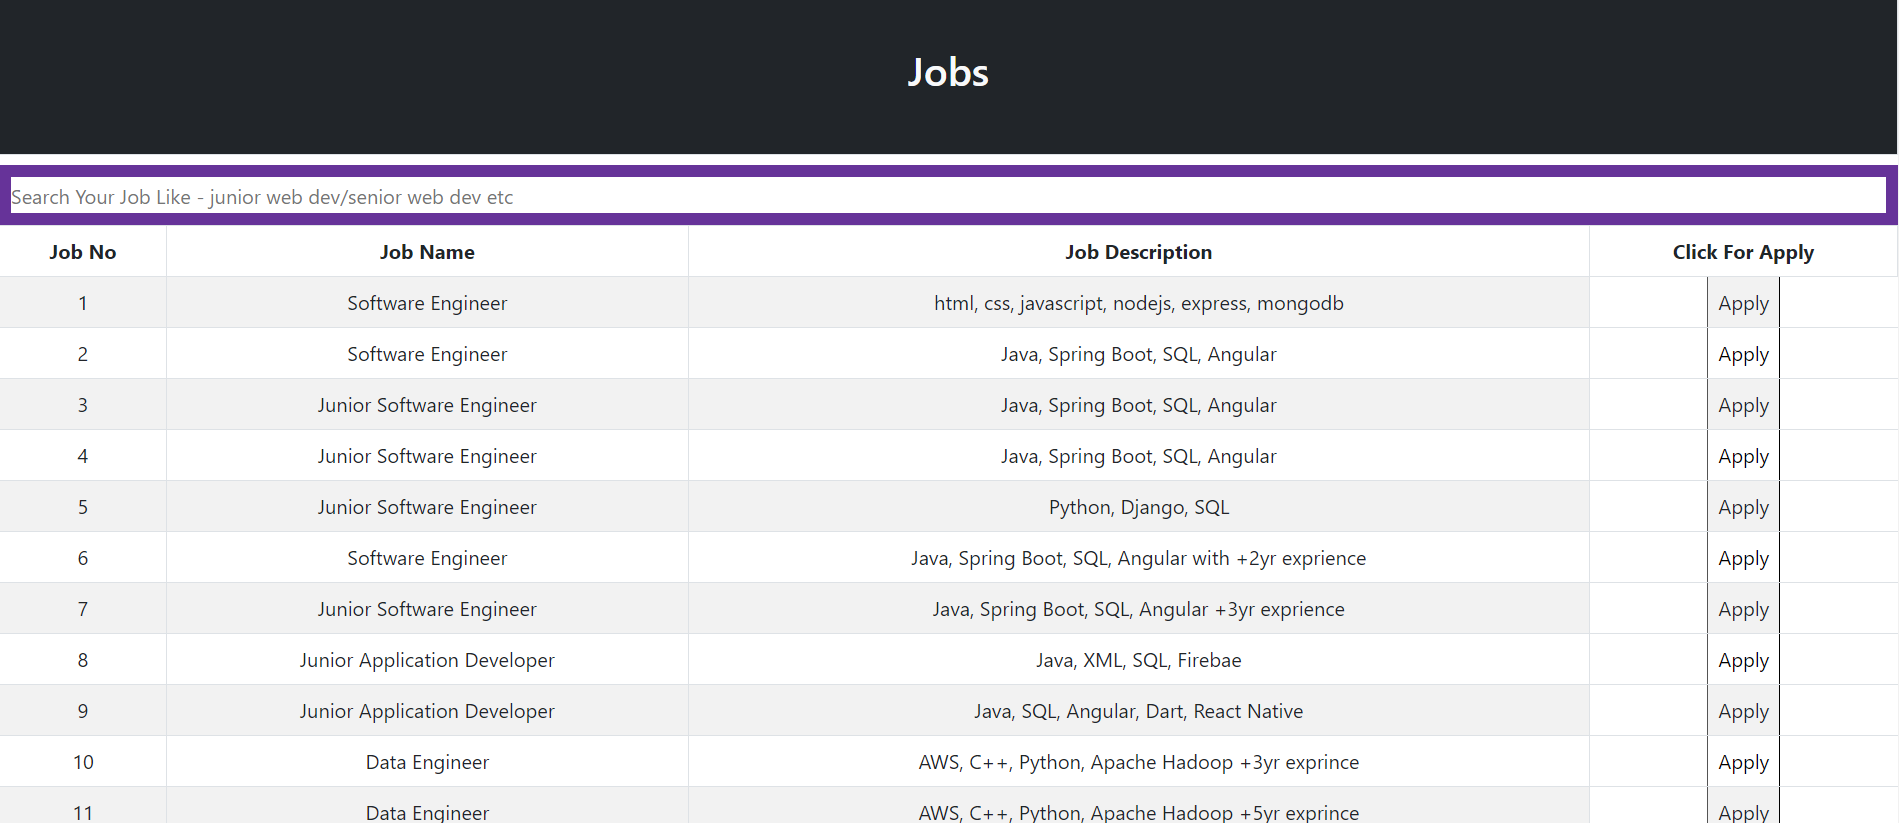The width and height of the screenshot is (1899, 823).
Task: Click the job search input field
Action: coord(948,196)
